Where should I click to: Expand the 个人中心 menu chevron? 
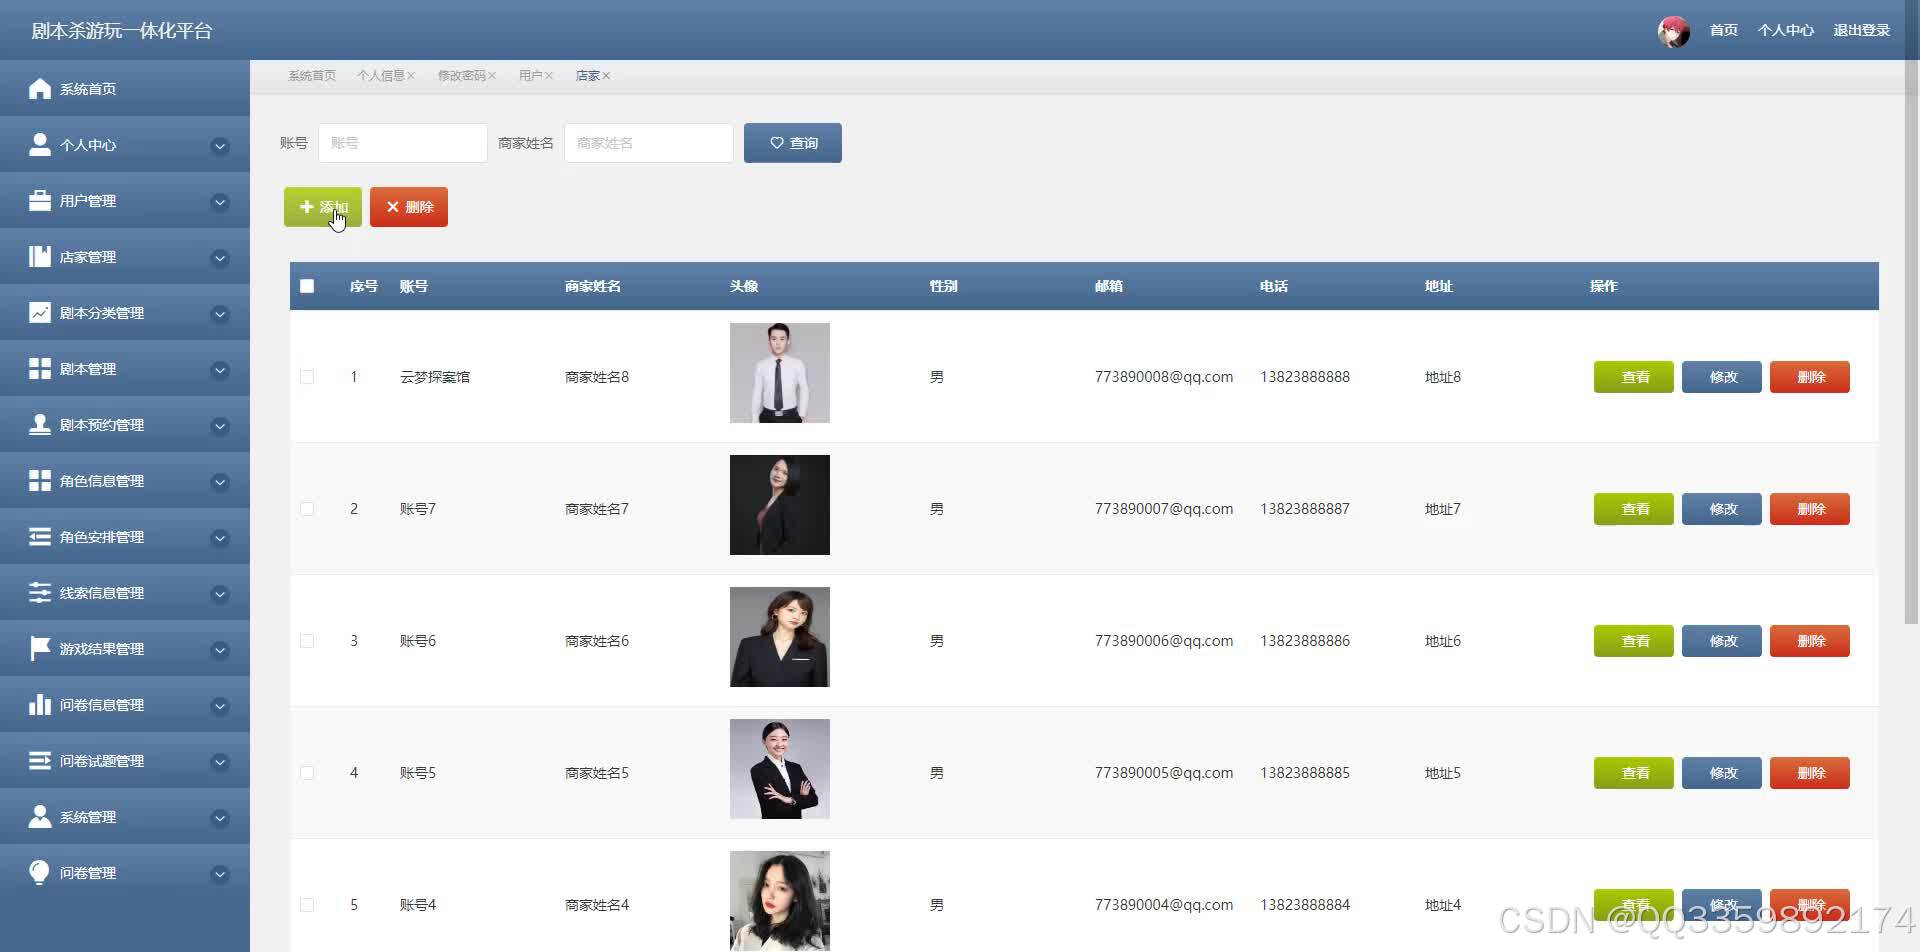(x=220, y=146)
